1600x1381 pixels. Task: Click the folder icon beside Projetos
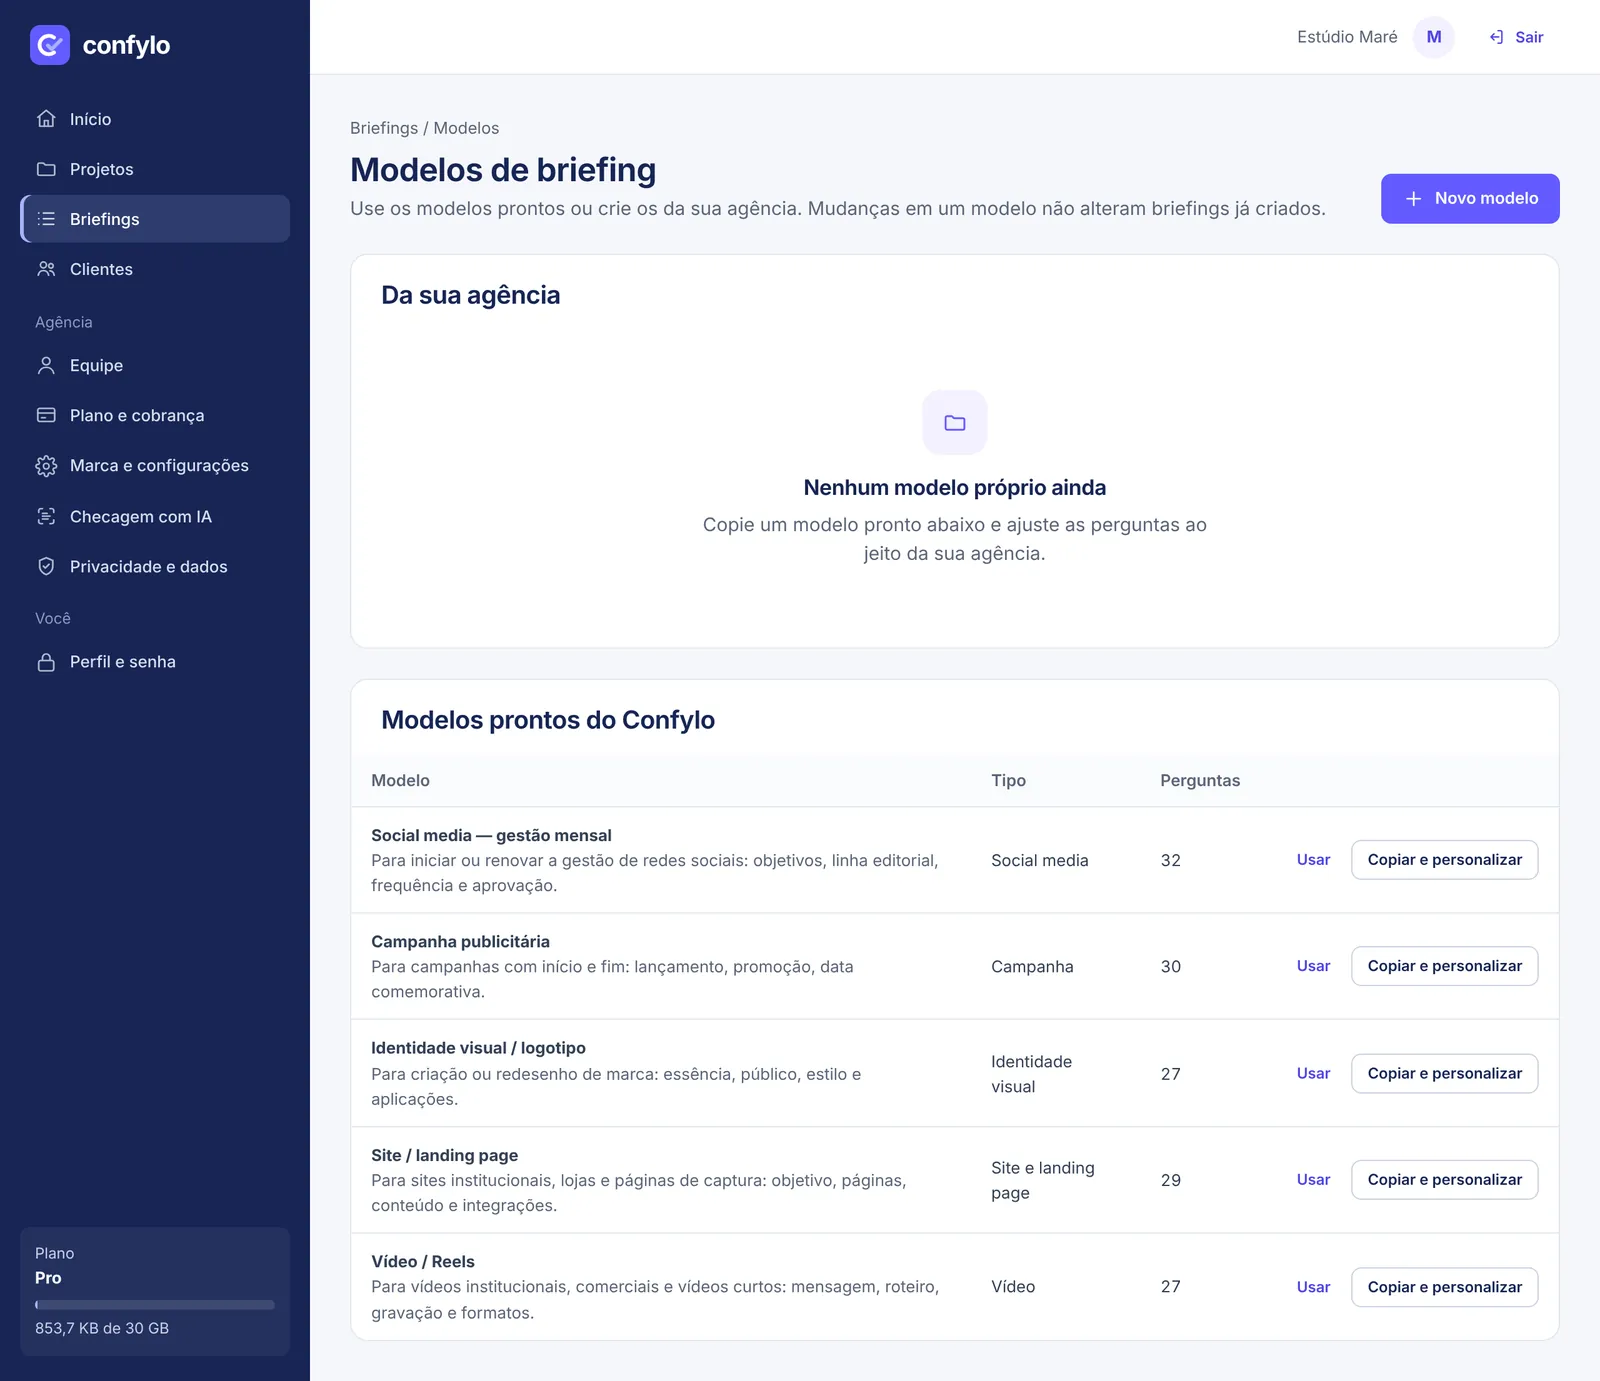click(x=46, y=169)
